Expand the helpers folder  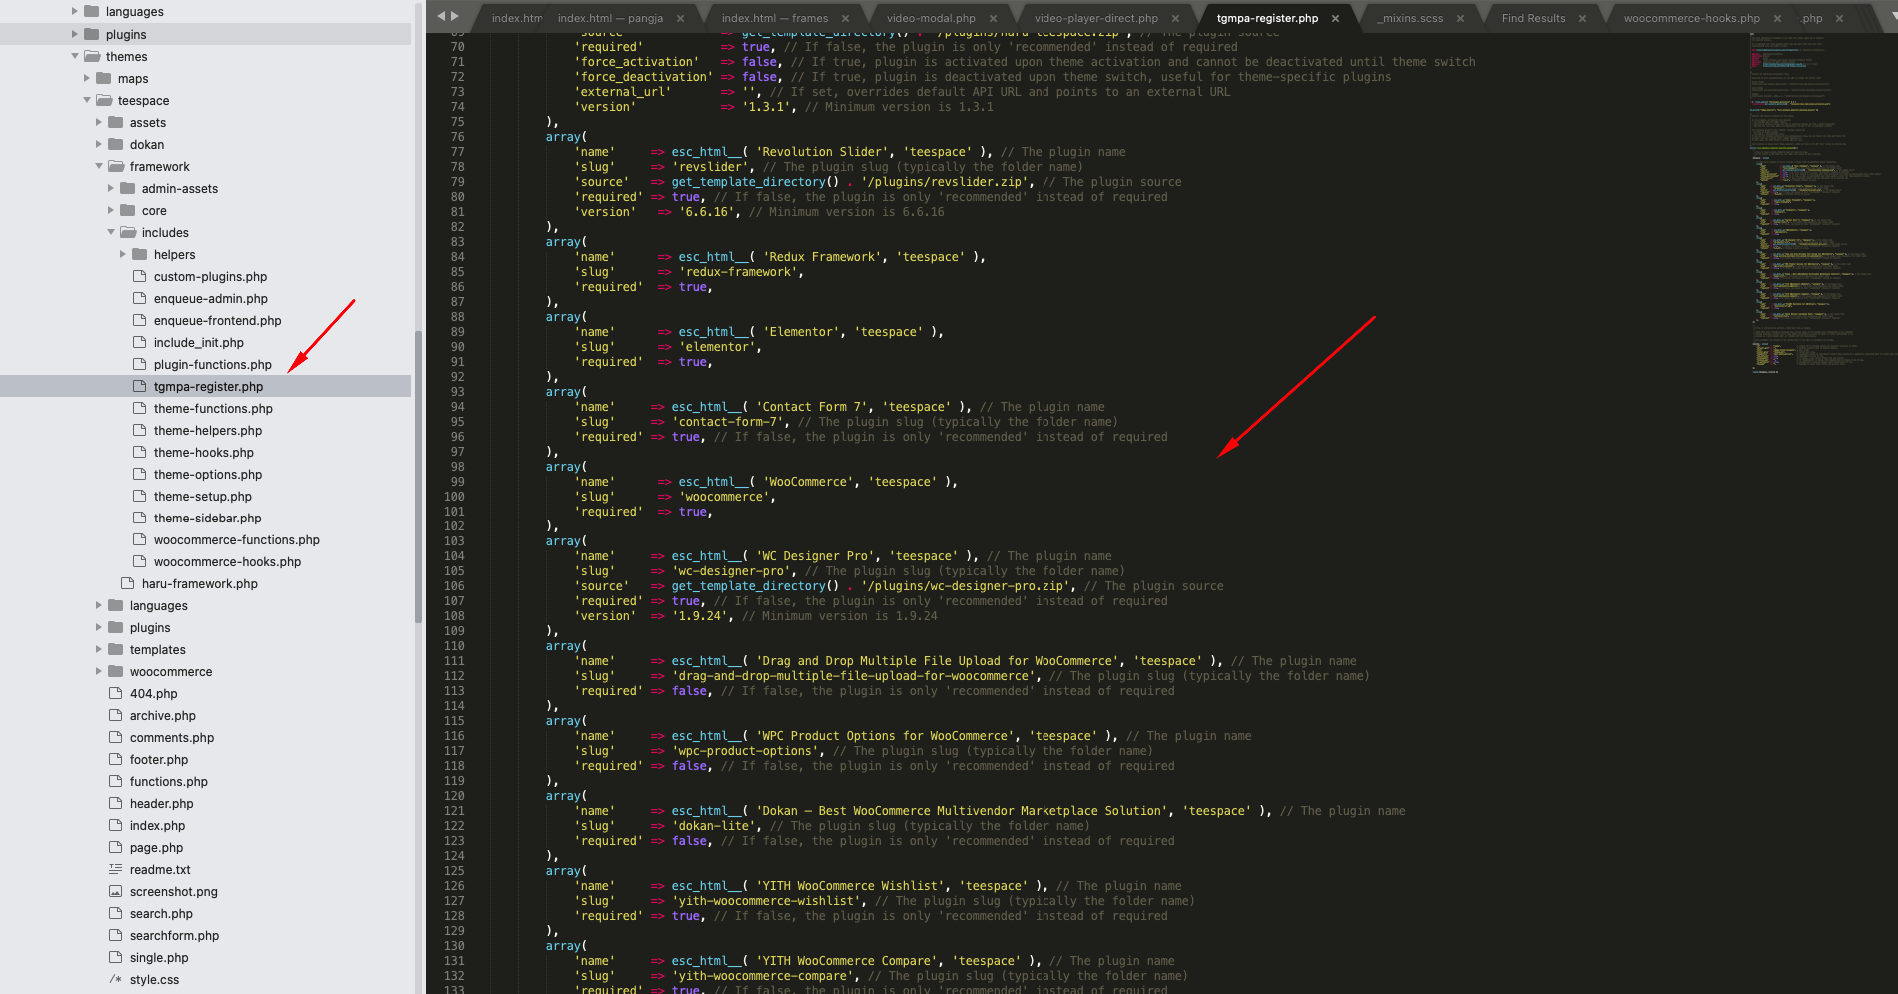[x=123, y=254]
